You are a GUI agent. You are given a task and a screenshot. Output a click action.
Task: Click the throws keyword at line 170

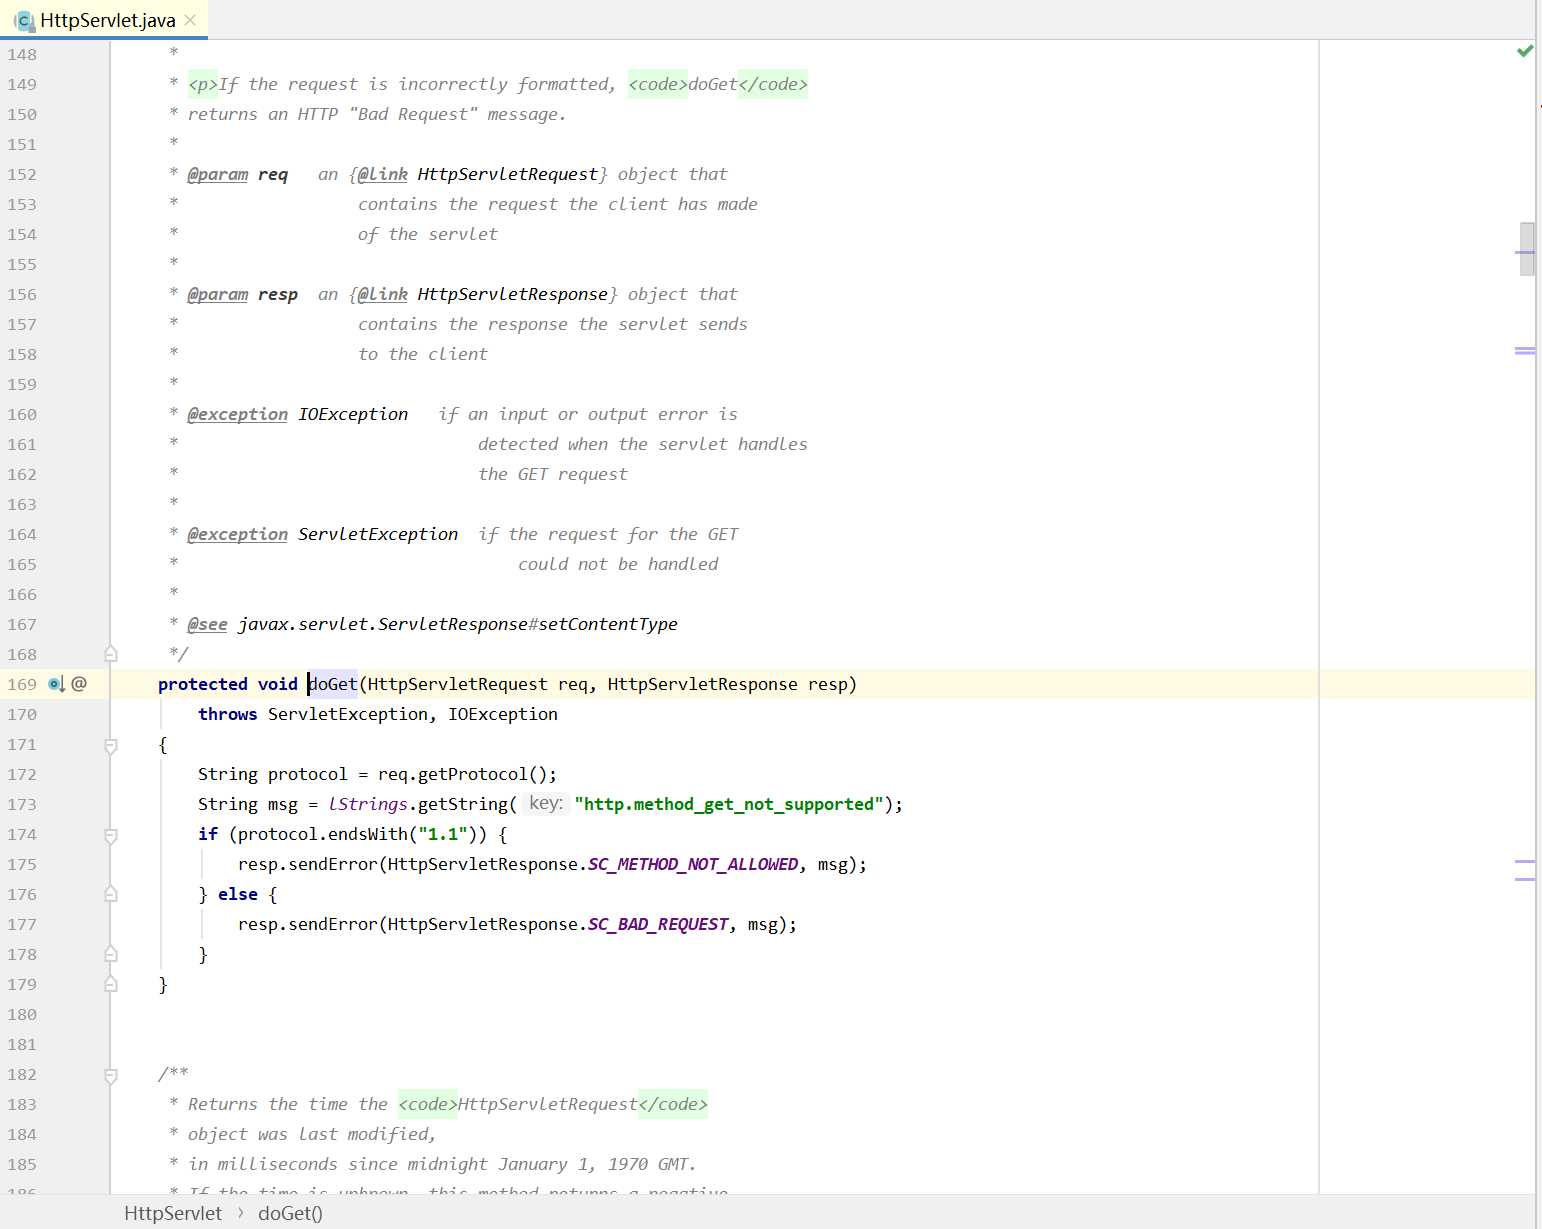228,714
